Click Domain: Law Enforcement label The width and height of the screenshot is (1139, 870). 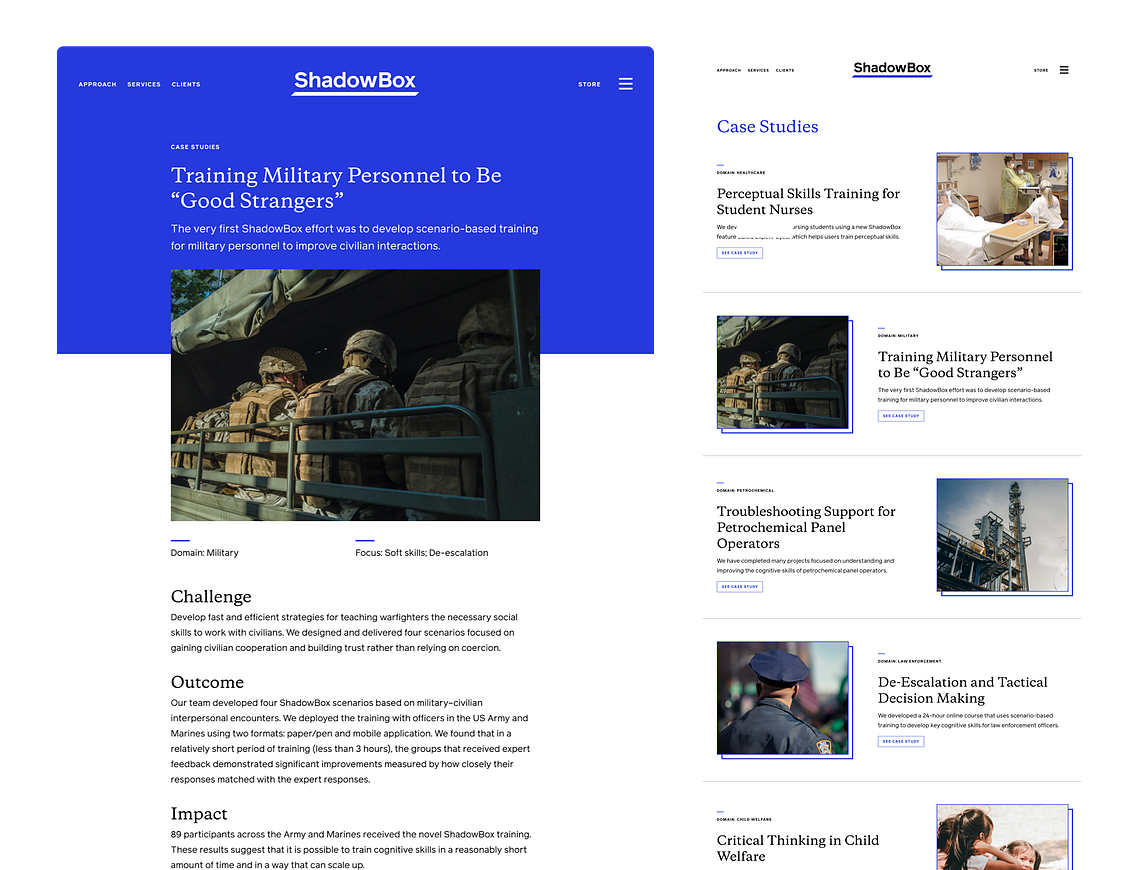click(x=909, y=662)
